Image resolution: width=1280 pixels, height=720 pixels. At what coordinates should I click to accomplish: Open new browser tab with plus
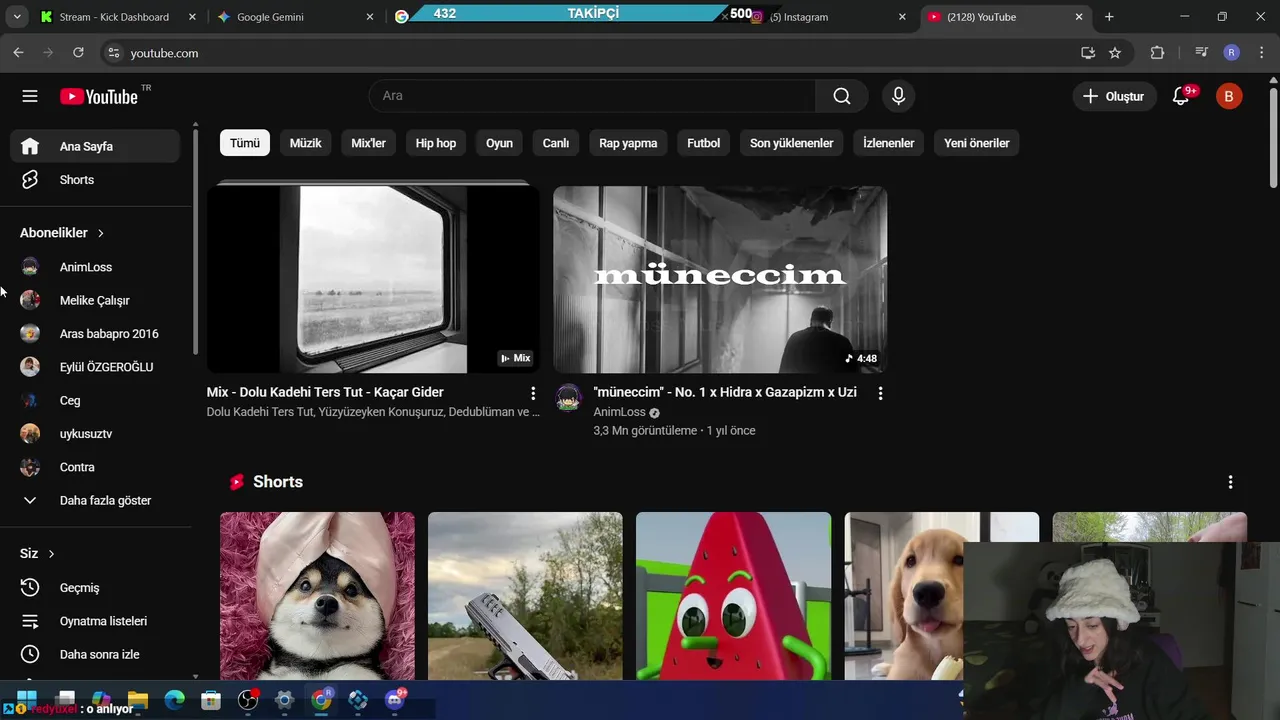pos(1109,17)
